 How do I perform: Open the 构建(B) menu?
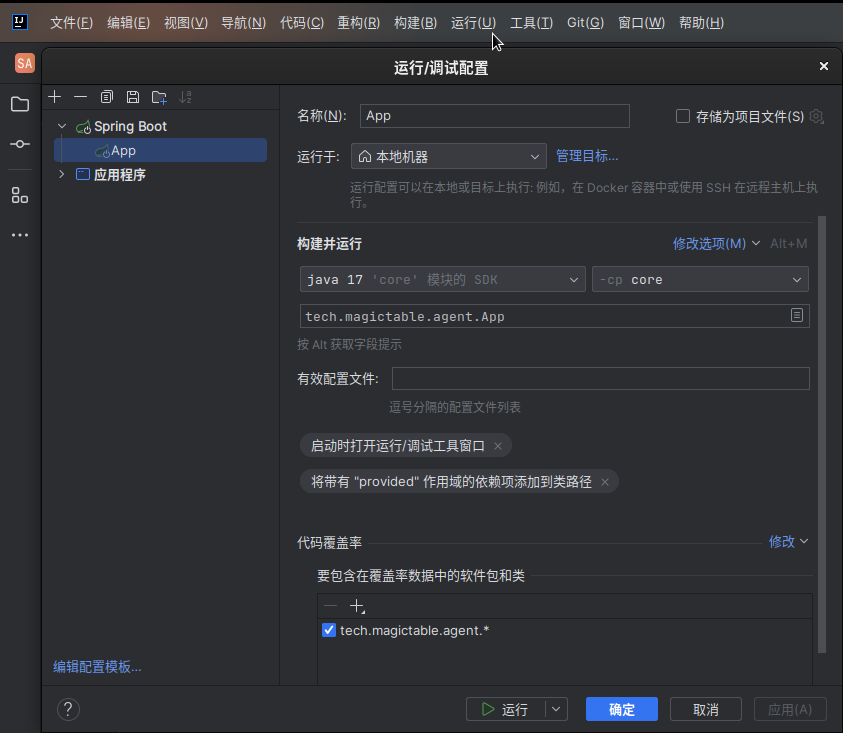click(415, 22)
